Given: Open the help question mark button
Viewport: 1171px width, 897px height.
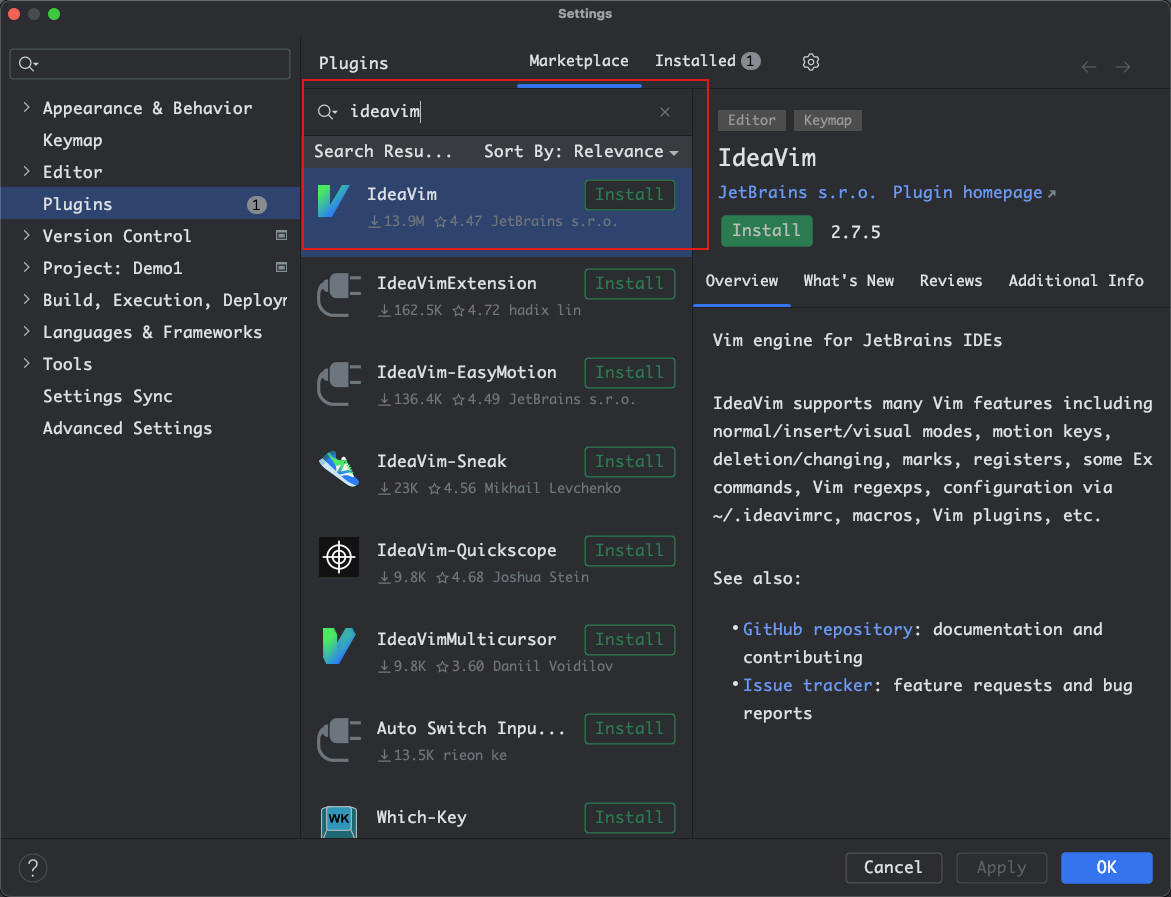Looking at the screenshot, I should click(x=33, y=867).
